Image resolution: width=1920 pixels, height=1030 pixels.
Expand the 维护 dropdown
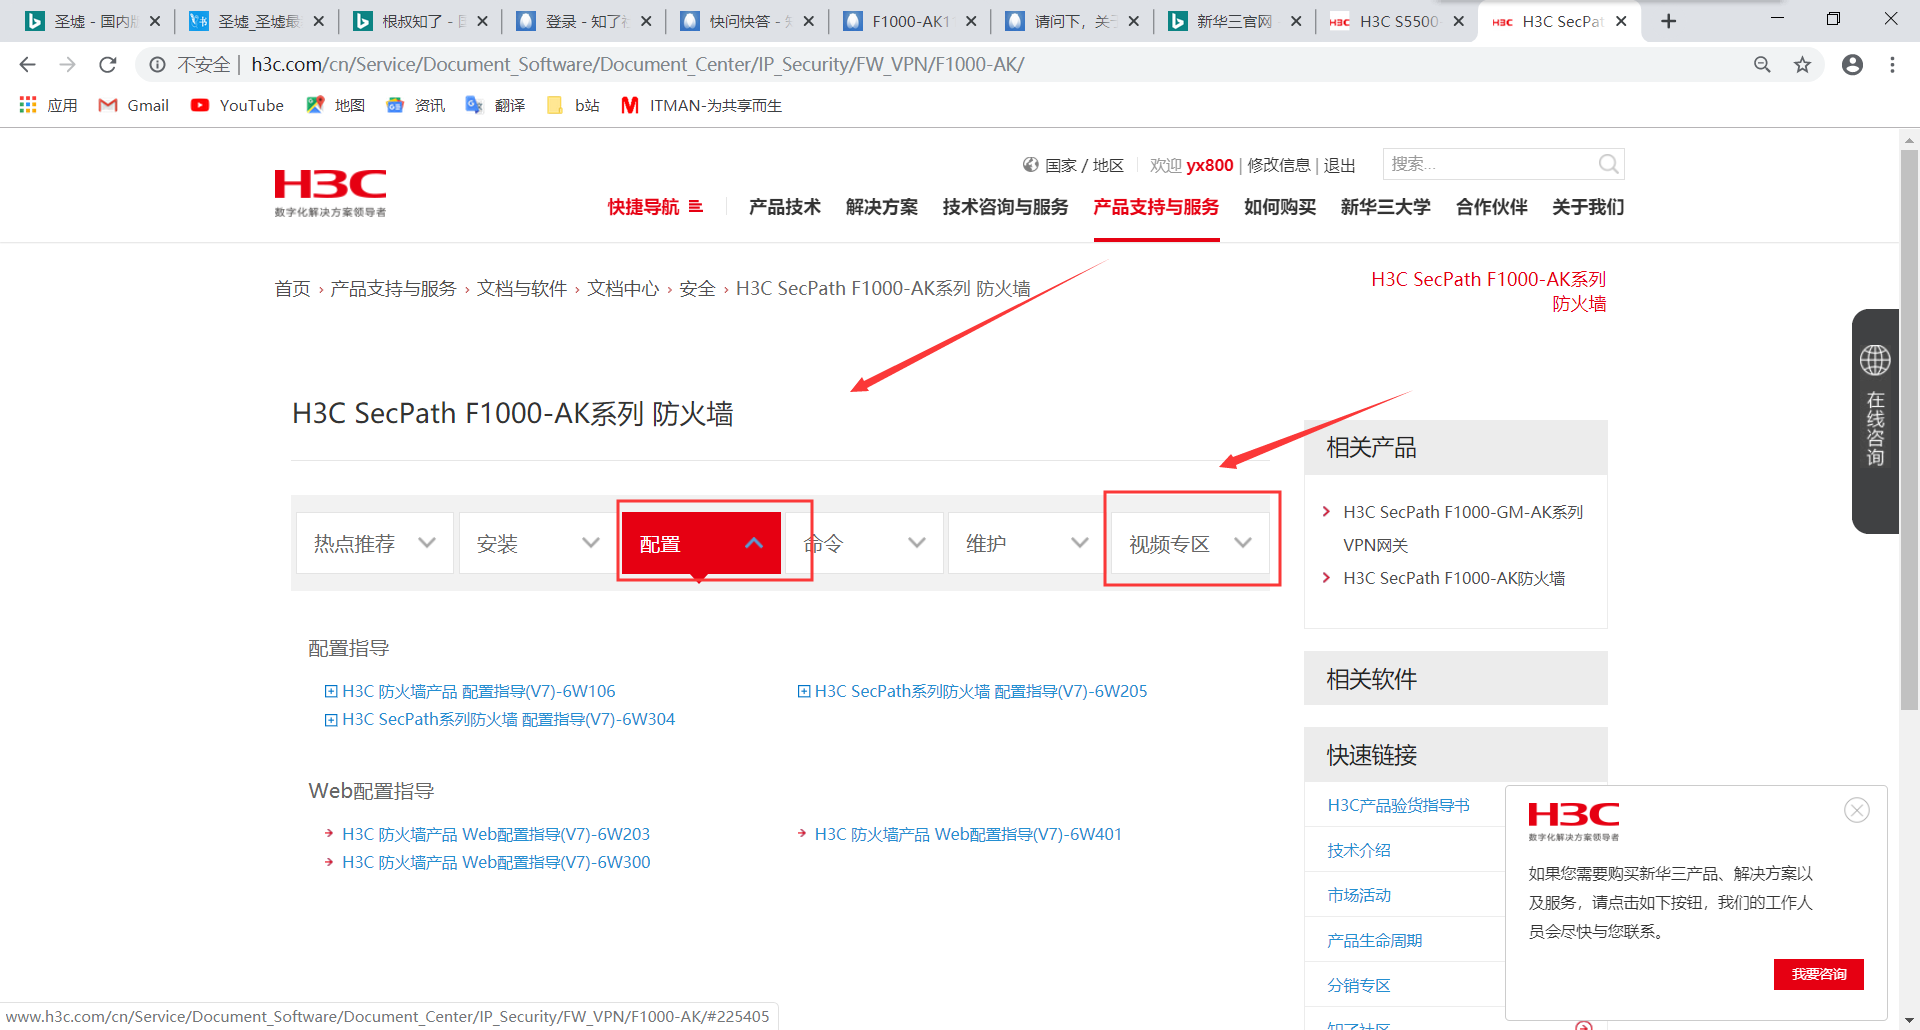[x=1027, y=543]
